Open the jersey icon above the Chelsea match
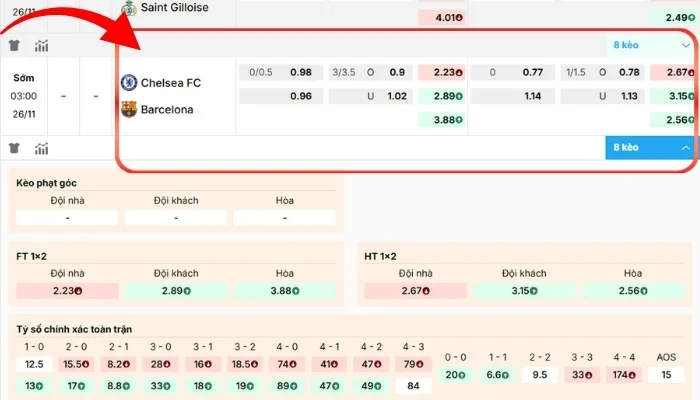 click(14, 45)
